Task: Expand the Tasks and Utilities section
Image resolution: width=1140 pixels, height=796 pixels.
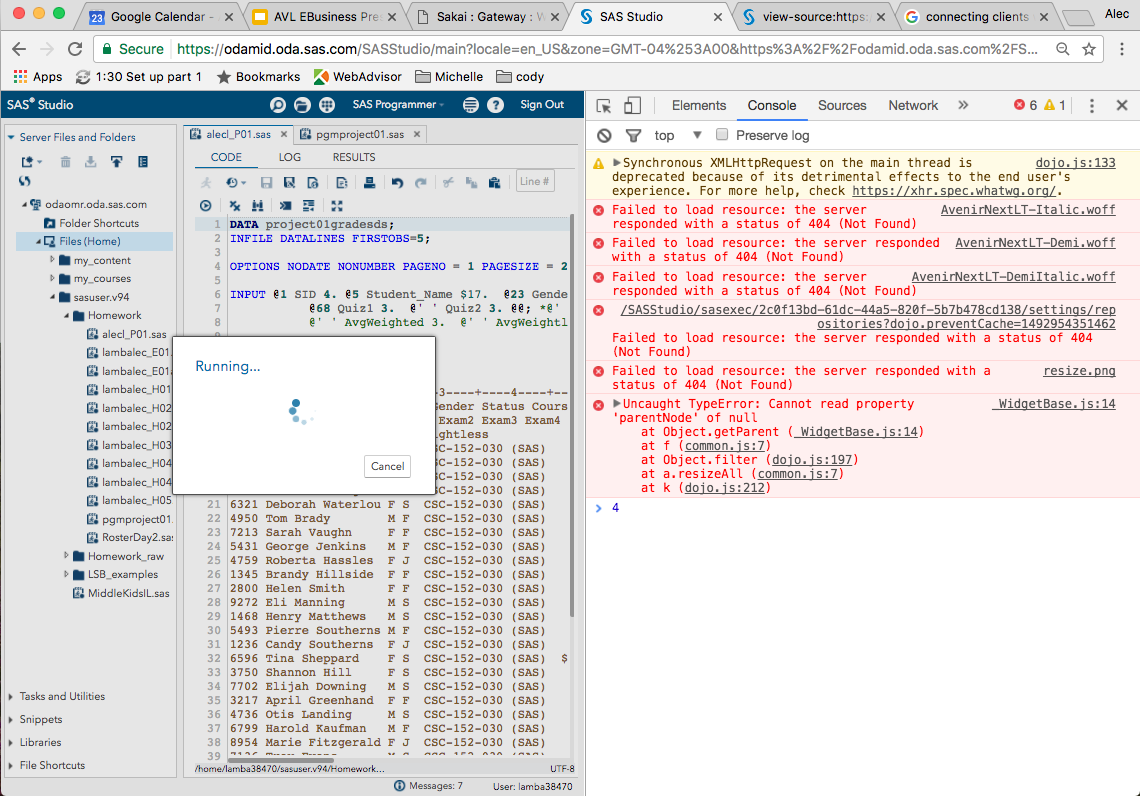Action: point(62,696)
